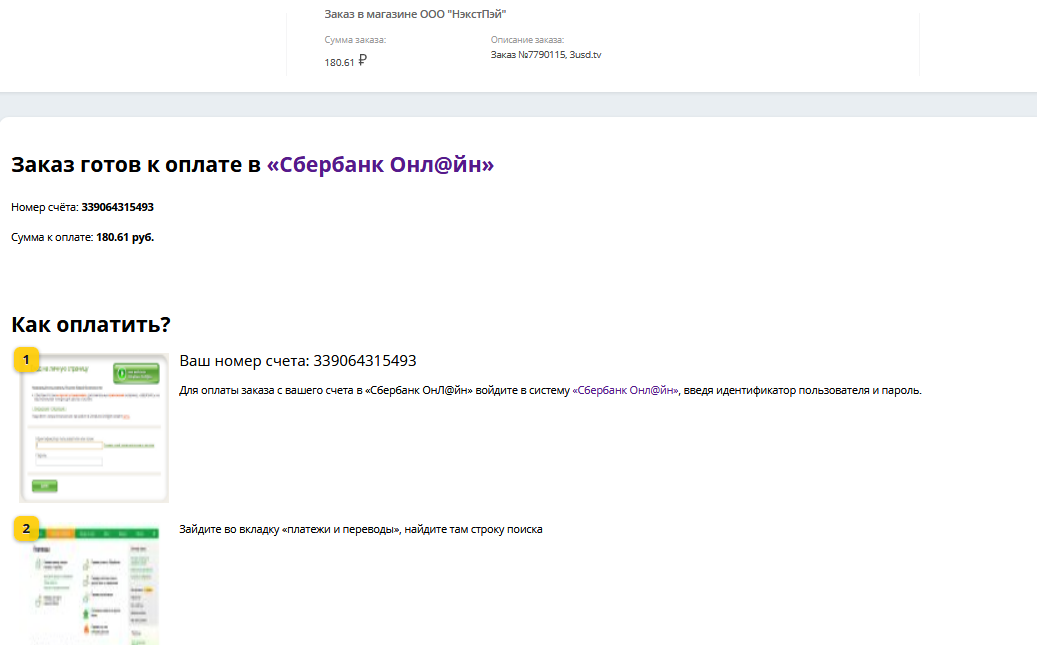Click the green button inside step 1 thumbnail

point(136,374)
